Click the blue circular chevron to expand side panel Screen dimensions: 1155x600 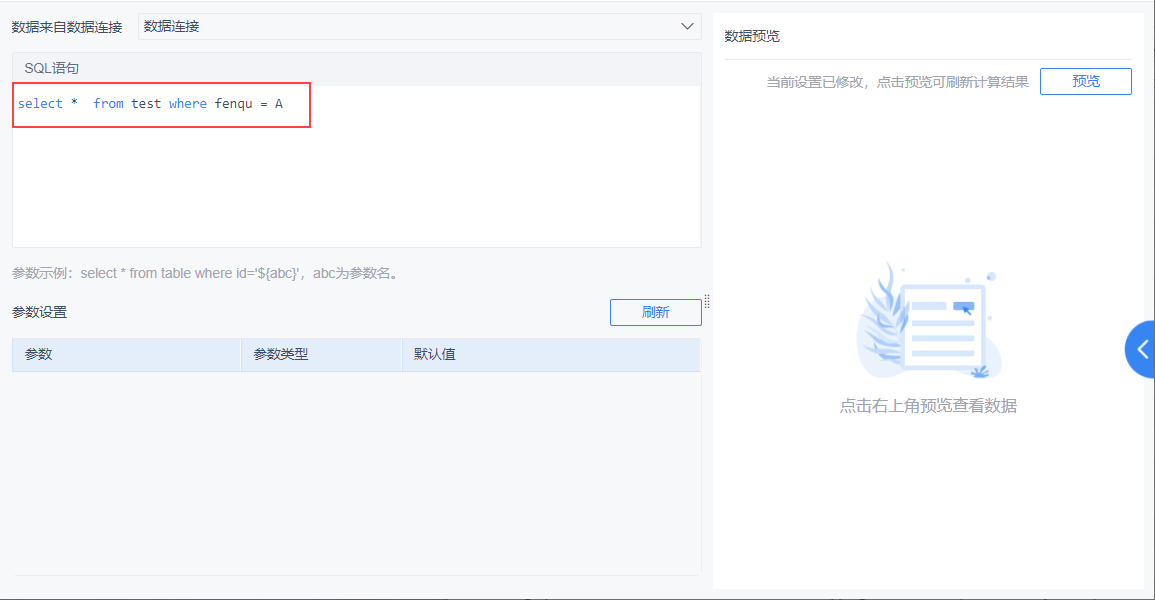(1143, 349)
